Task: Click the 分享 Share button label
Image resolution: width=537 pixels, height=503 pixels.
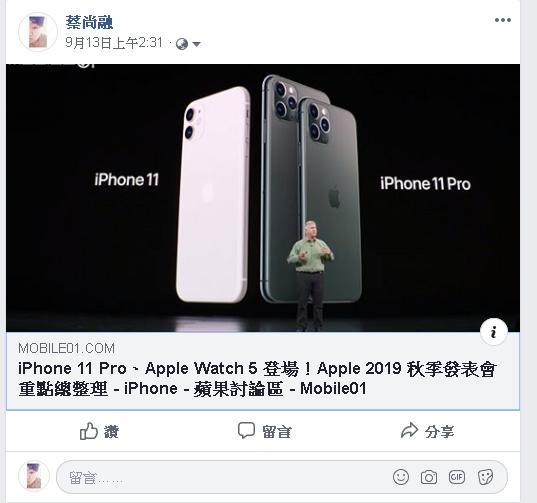Action: (439, 432)
